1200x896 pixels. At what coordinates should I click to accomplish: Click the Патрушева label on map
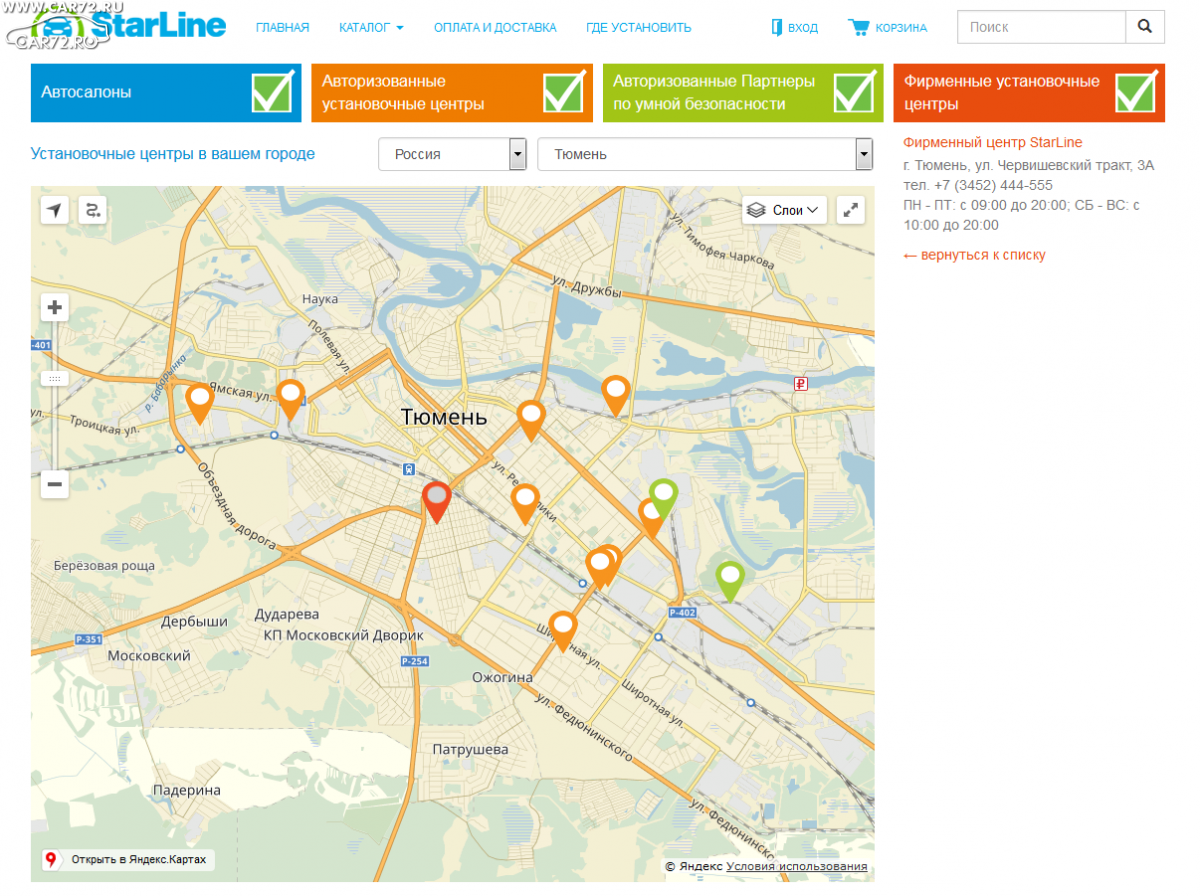[x=470, y=749]
